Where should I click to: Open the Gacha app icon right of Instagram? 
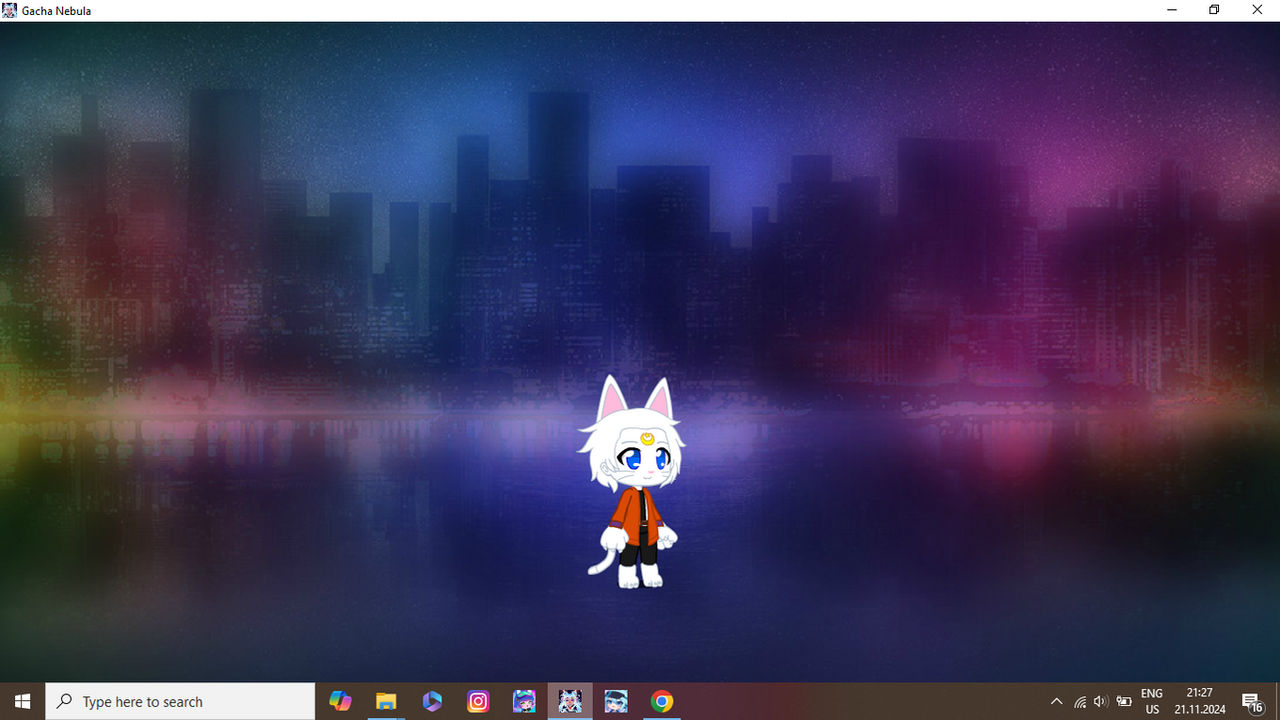[x=524, y=701]
